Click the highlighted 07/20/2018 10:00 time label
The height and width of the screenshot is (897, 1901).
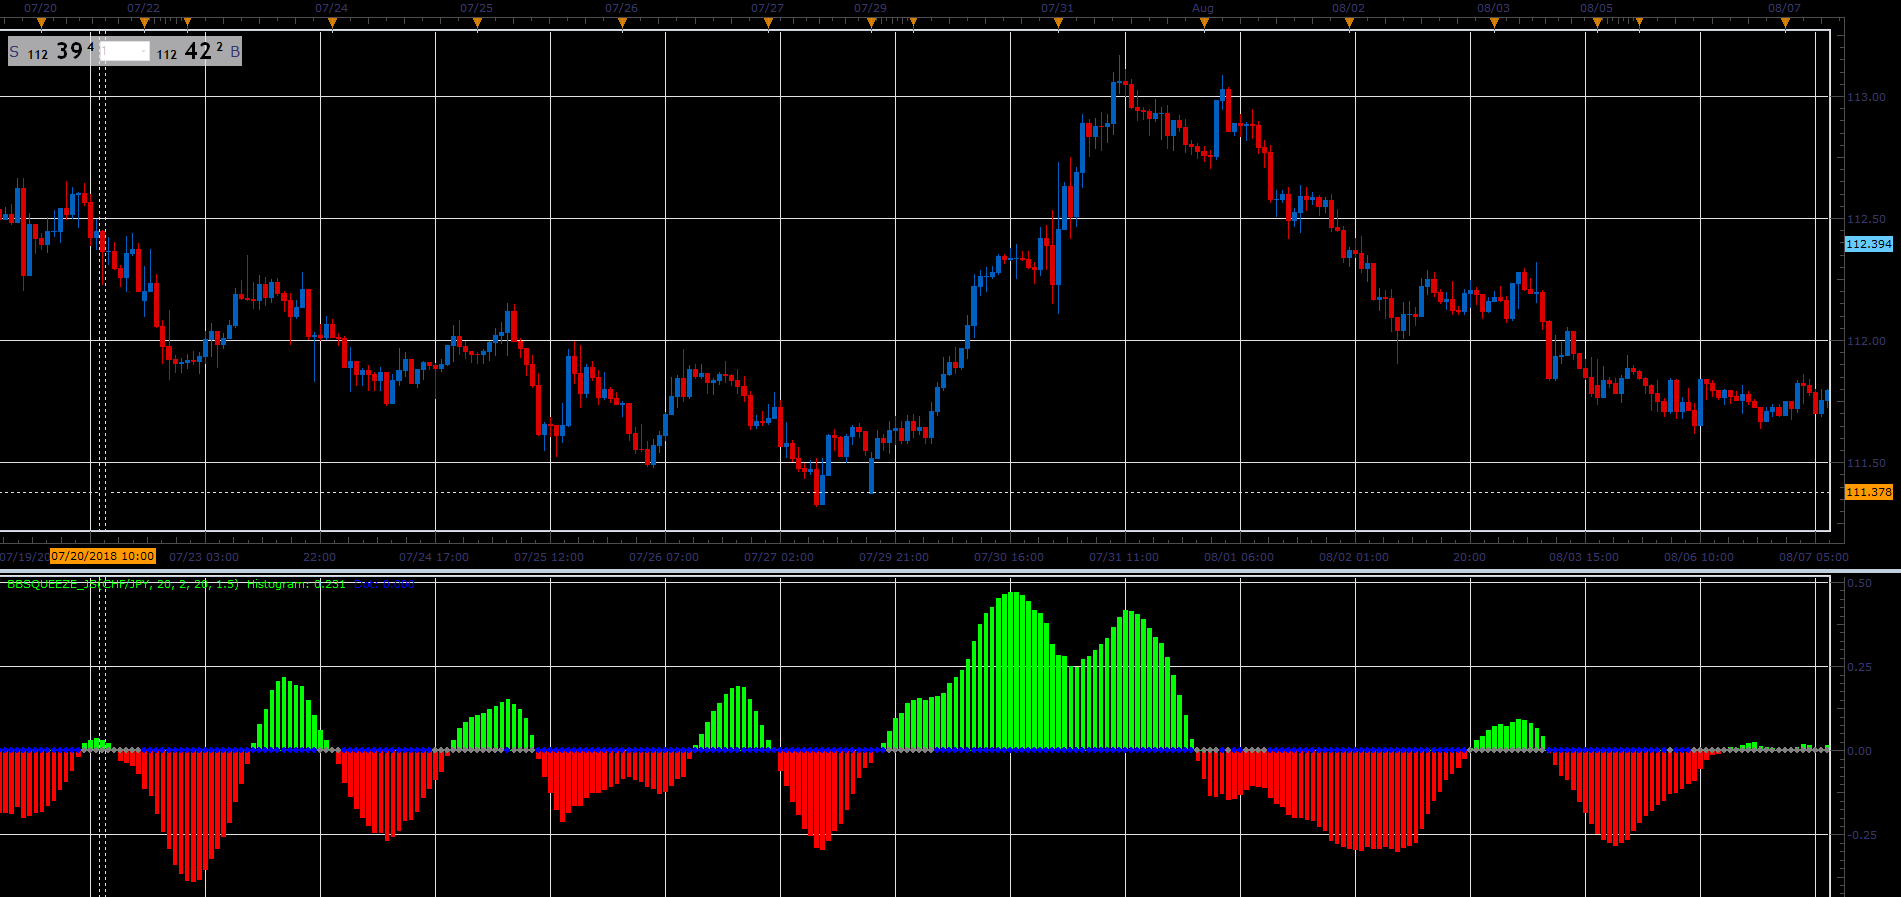103,556
